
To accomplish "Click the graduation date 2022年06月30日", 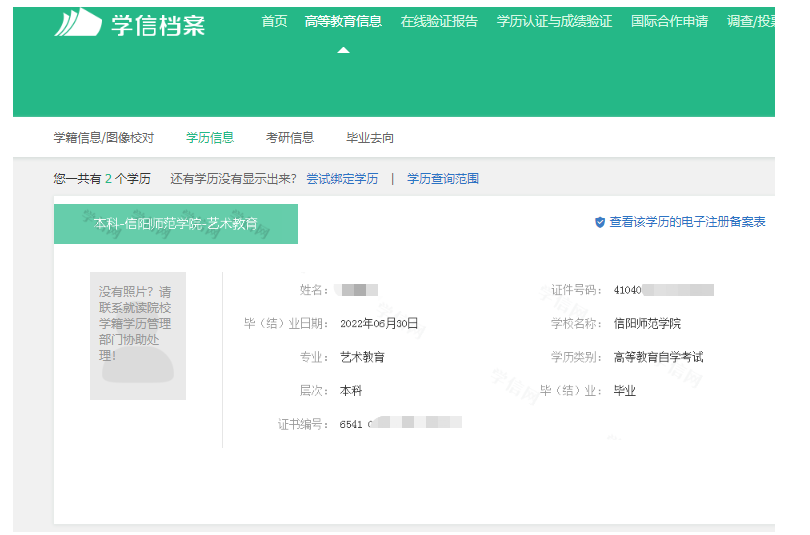I will point(379,324).
